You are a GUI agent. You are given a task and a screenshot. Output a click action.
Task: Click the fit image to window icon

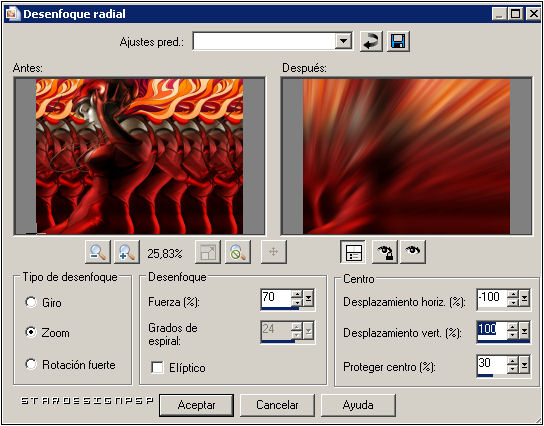(208, 252)
